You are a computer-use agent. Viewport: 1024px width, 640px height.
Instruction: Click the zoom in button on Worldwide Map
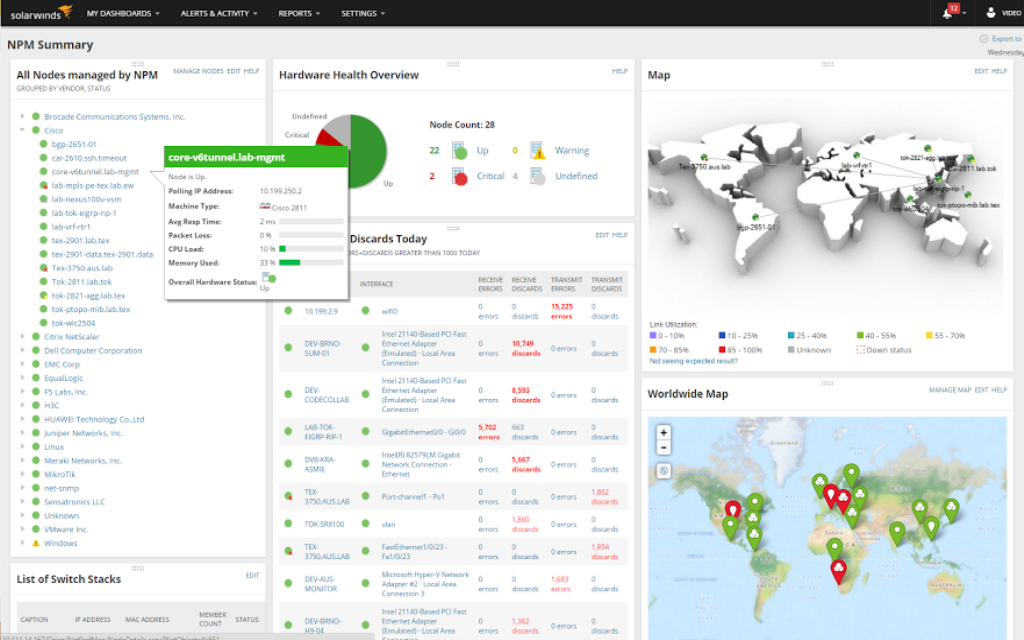[x=663, y=434]
